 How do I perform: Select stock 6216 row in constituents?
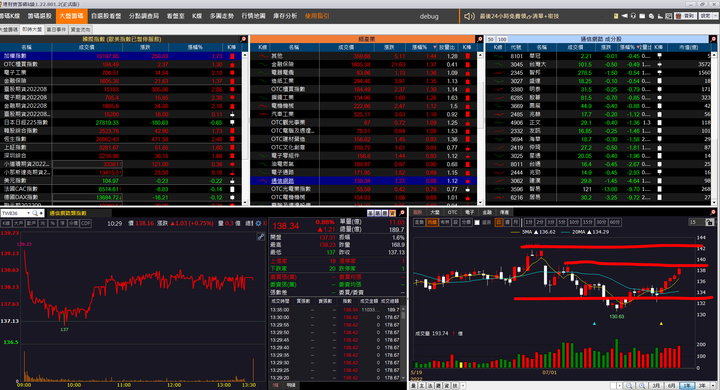click(599, 198)
